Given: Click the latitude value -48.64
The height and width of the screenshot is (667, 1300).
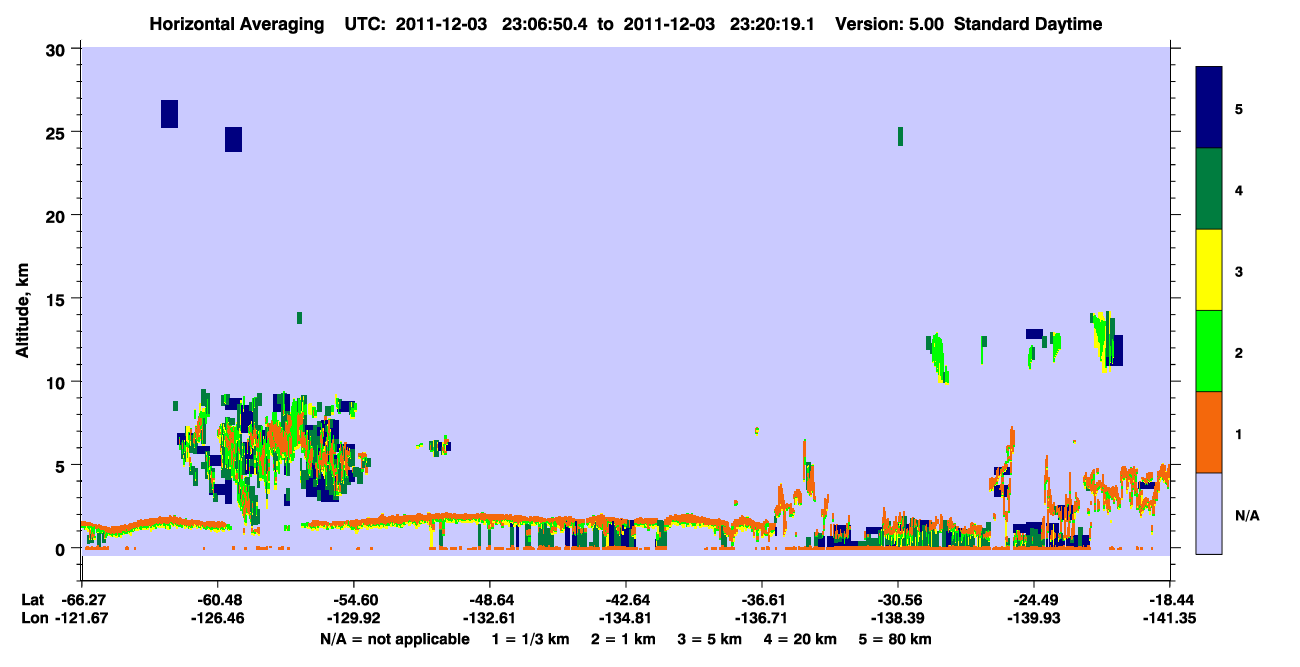Looking at the screenshot, I should coord(491,599).
